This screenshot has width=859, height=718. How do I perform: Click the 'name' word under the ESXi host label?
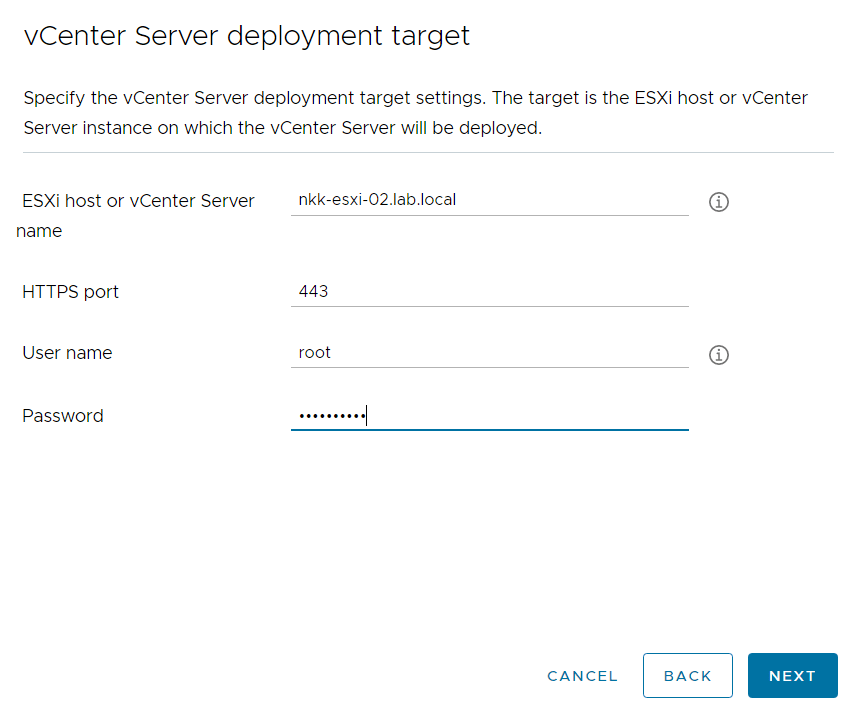39,231
